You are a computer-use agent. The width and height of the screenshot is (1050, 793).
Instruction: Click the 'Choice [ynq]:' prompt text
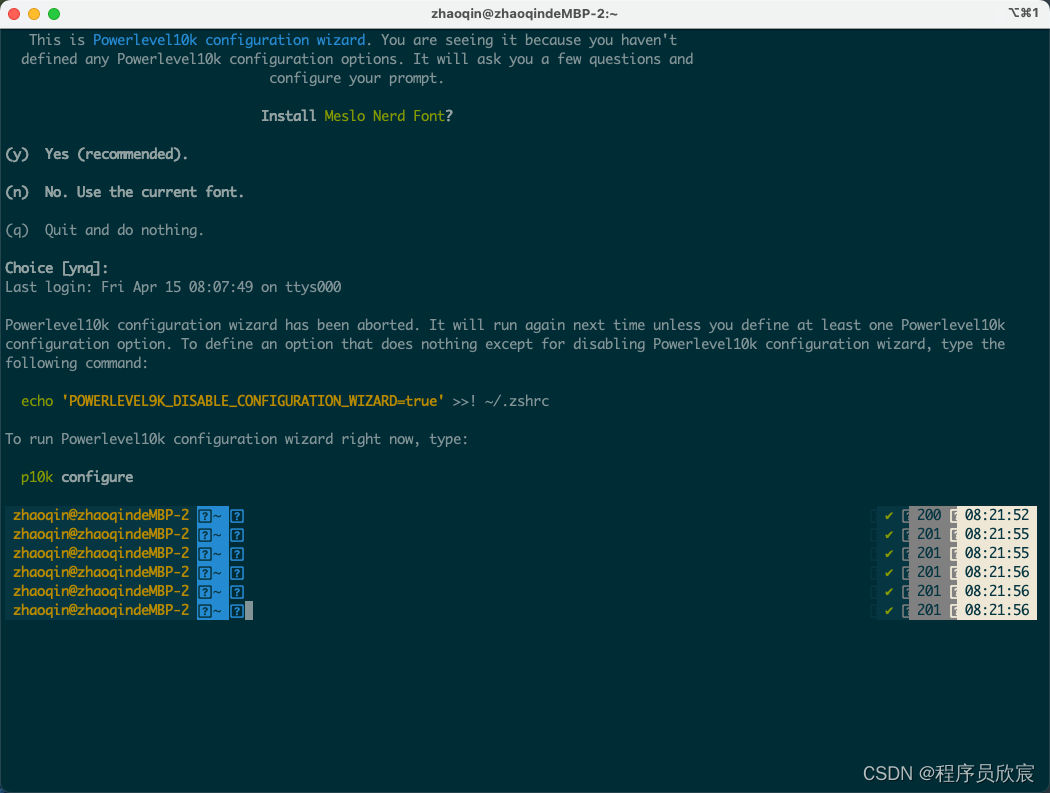pos(57,268)
